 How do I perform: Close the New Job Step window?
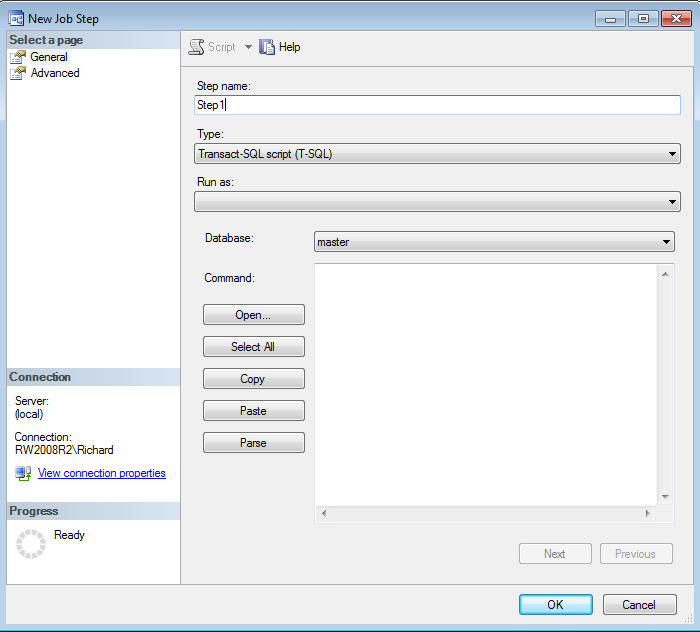tap(676, 19)
